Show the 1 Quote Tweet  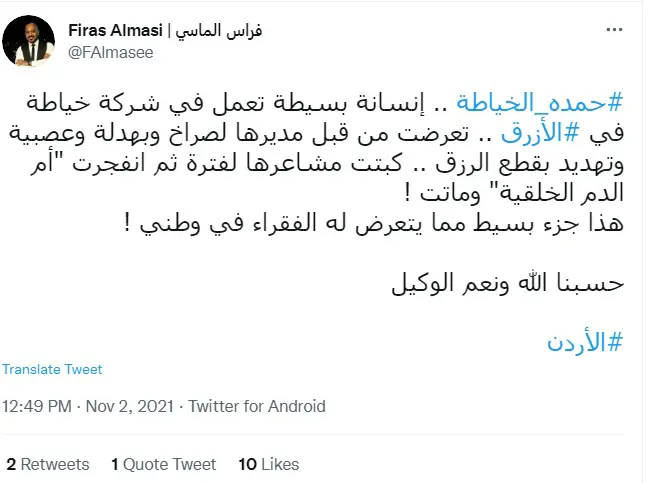pos(163,464)
